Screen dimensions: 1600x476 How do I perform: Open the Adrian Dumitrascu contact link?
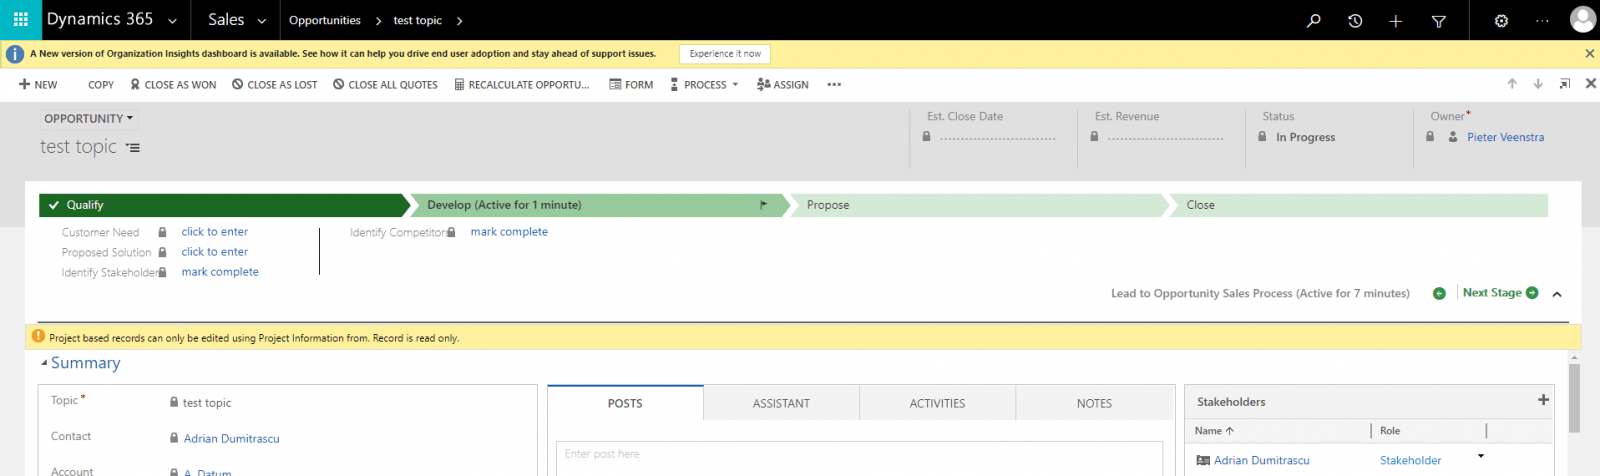[x=231, y=439]
